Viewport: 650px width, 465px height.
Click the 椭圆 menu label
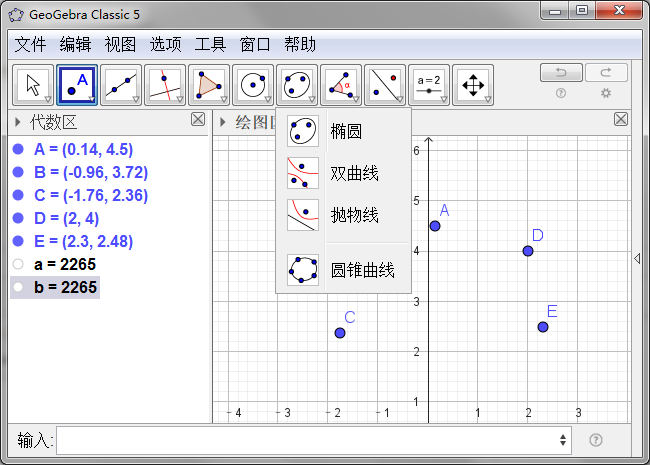[346, 131]
